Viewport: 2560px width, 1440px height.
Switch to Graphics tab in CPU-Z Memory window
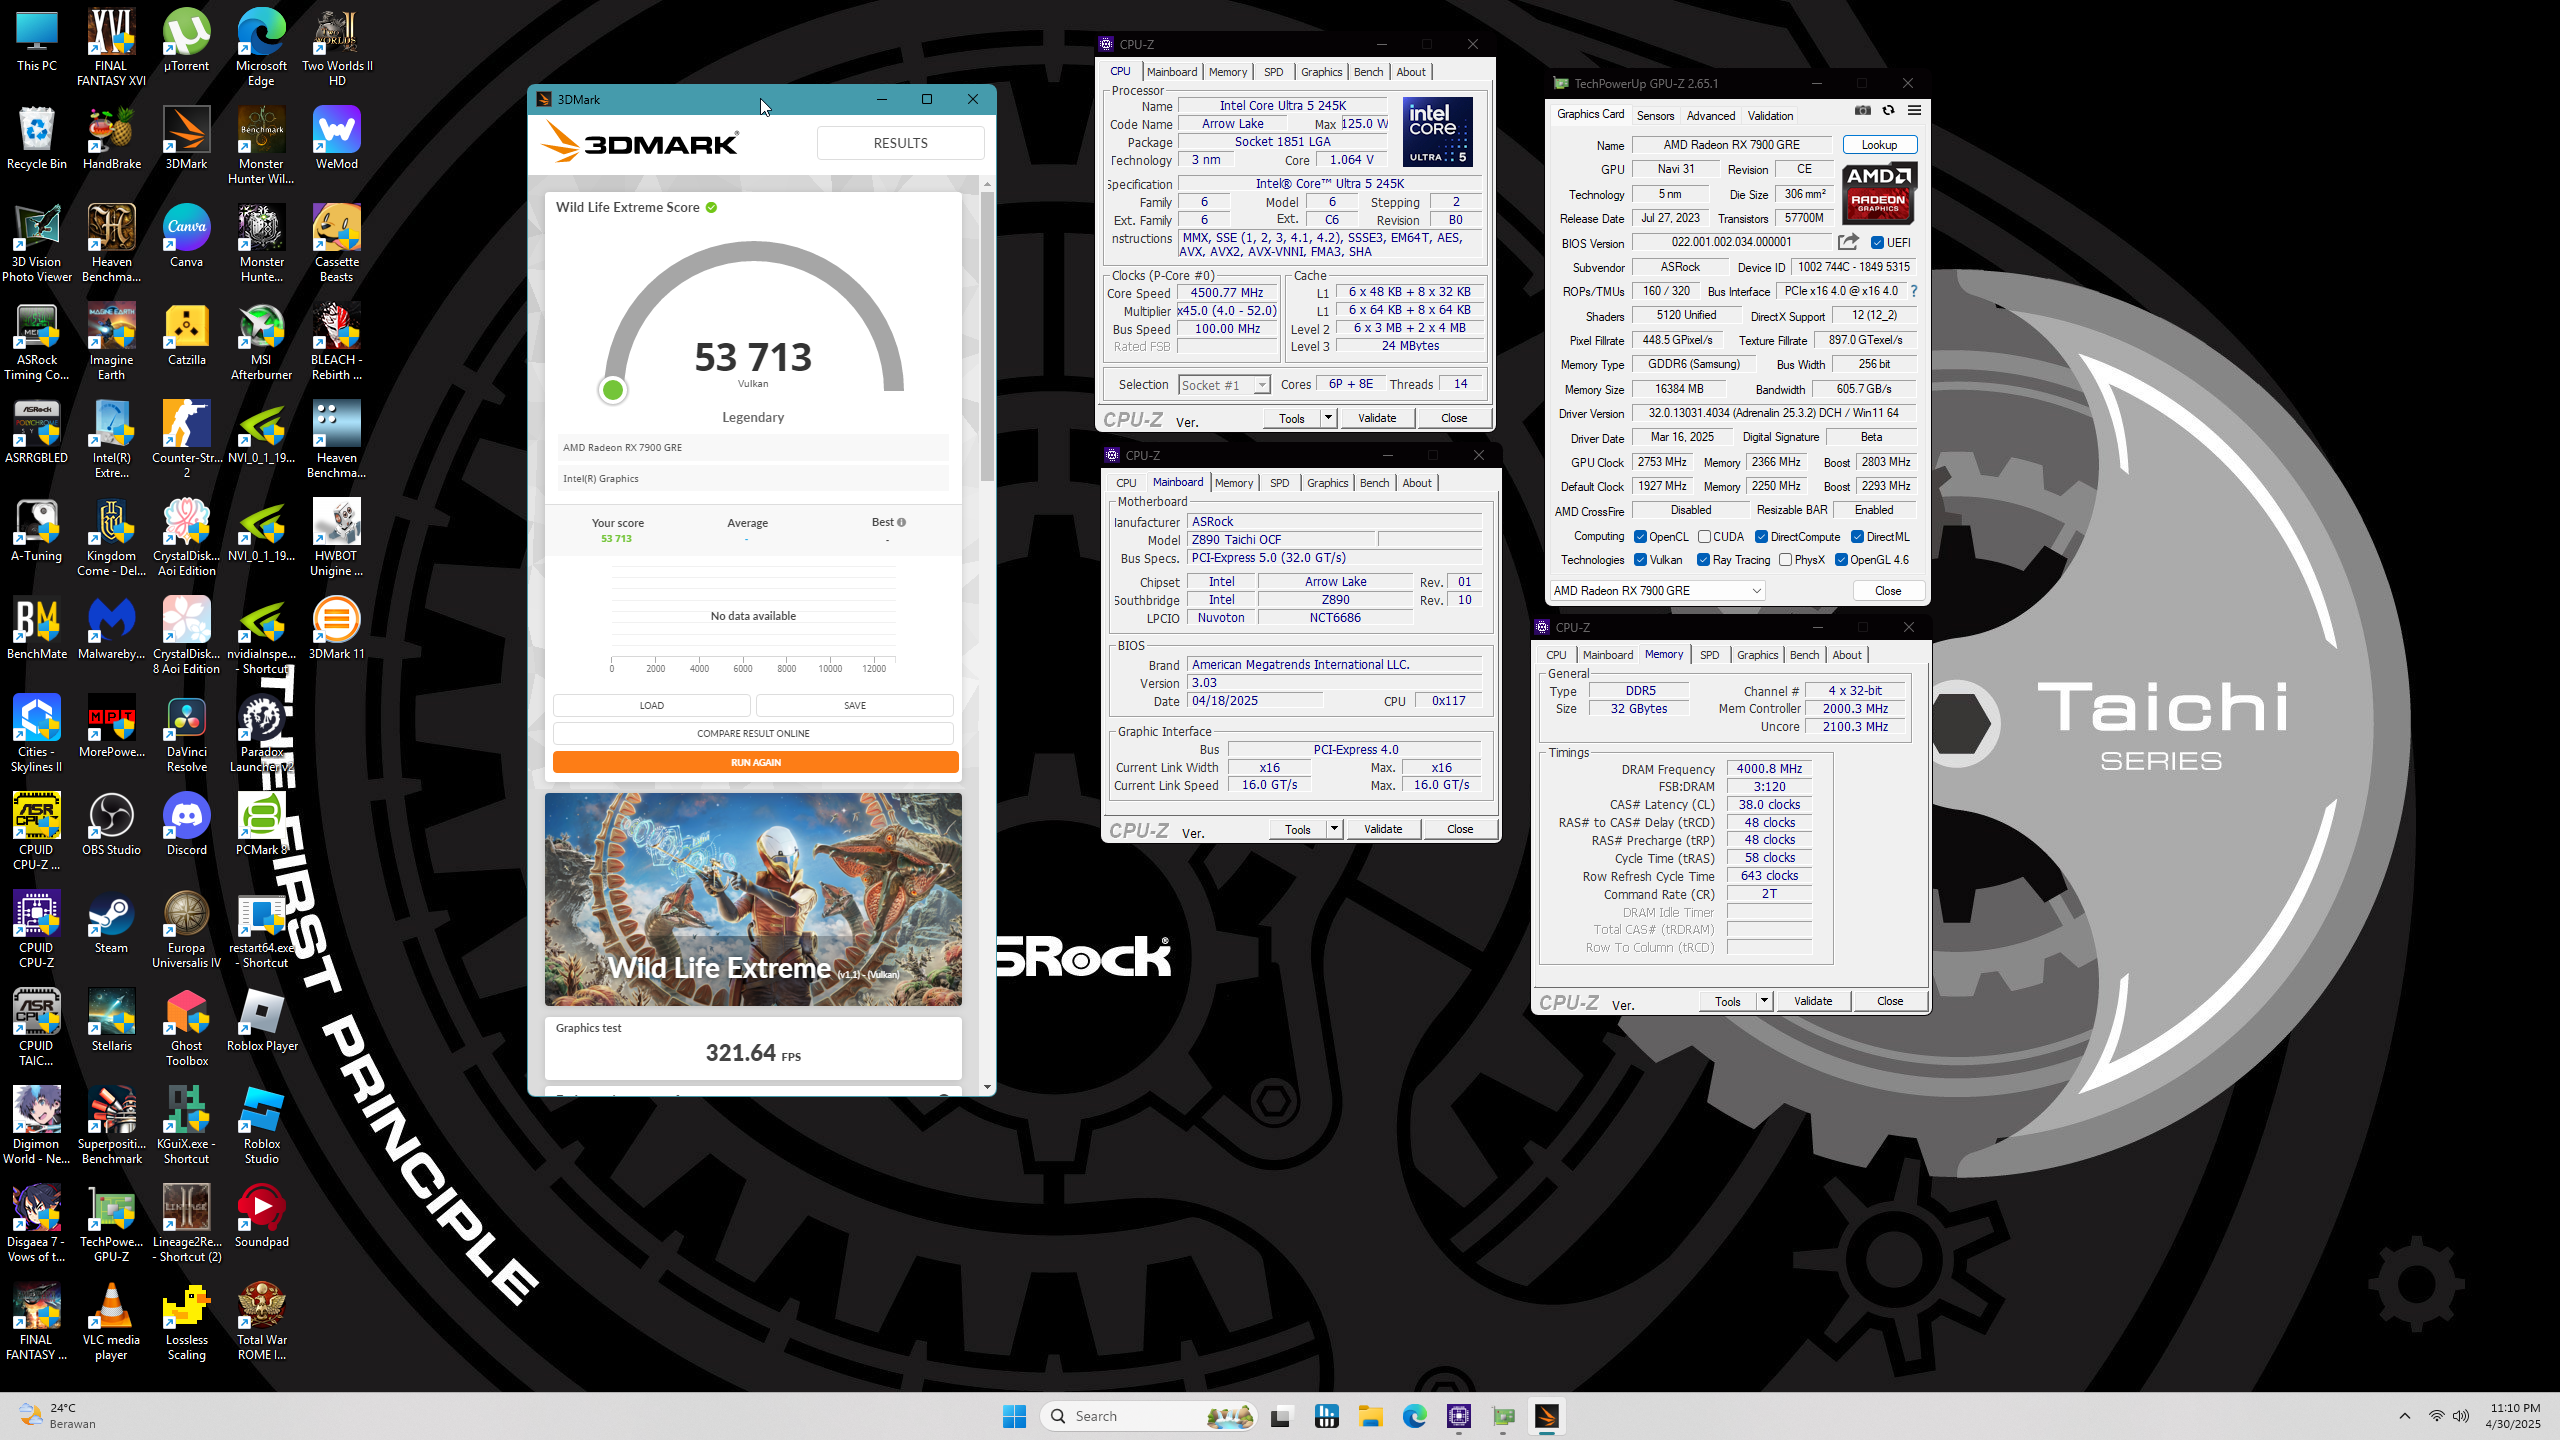1757,655
